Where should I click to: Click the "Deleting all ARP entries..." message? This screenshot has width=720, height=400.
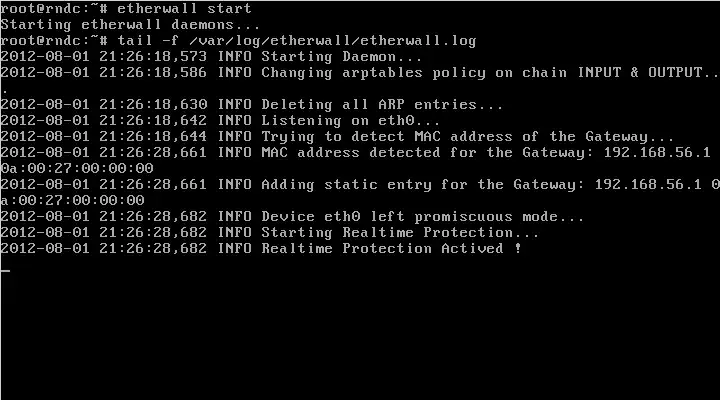(380, 105)
